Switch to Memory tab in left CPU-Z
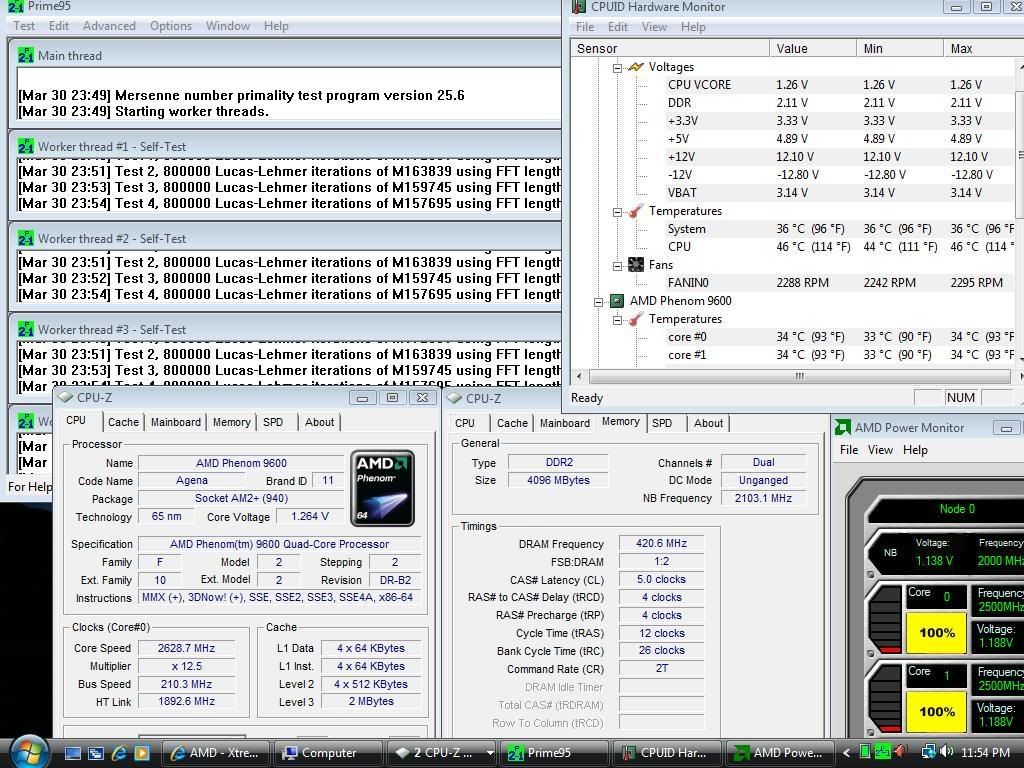Viewport: 1024px width, 768px height. [232, 423]
